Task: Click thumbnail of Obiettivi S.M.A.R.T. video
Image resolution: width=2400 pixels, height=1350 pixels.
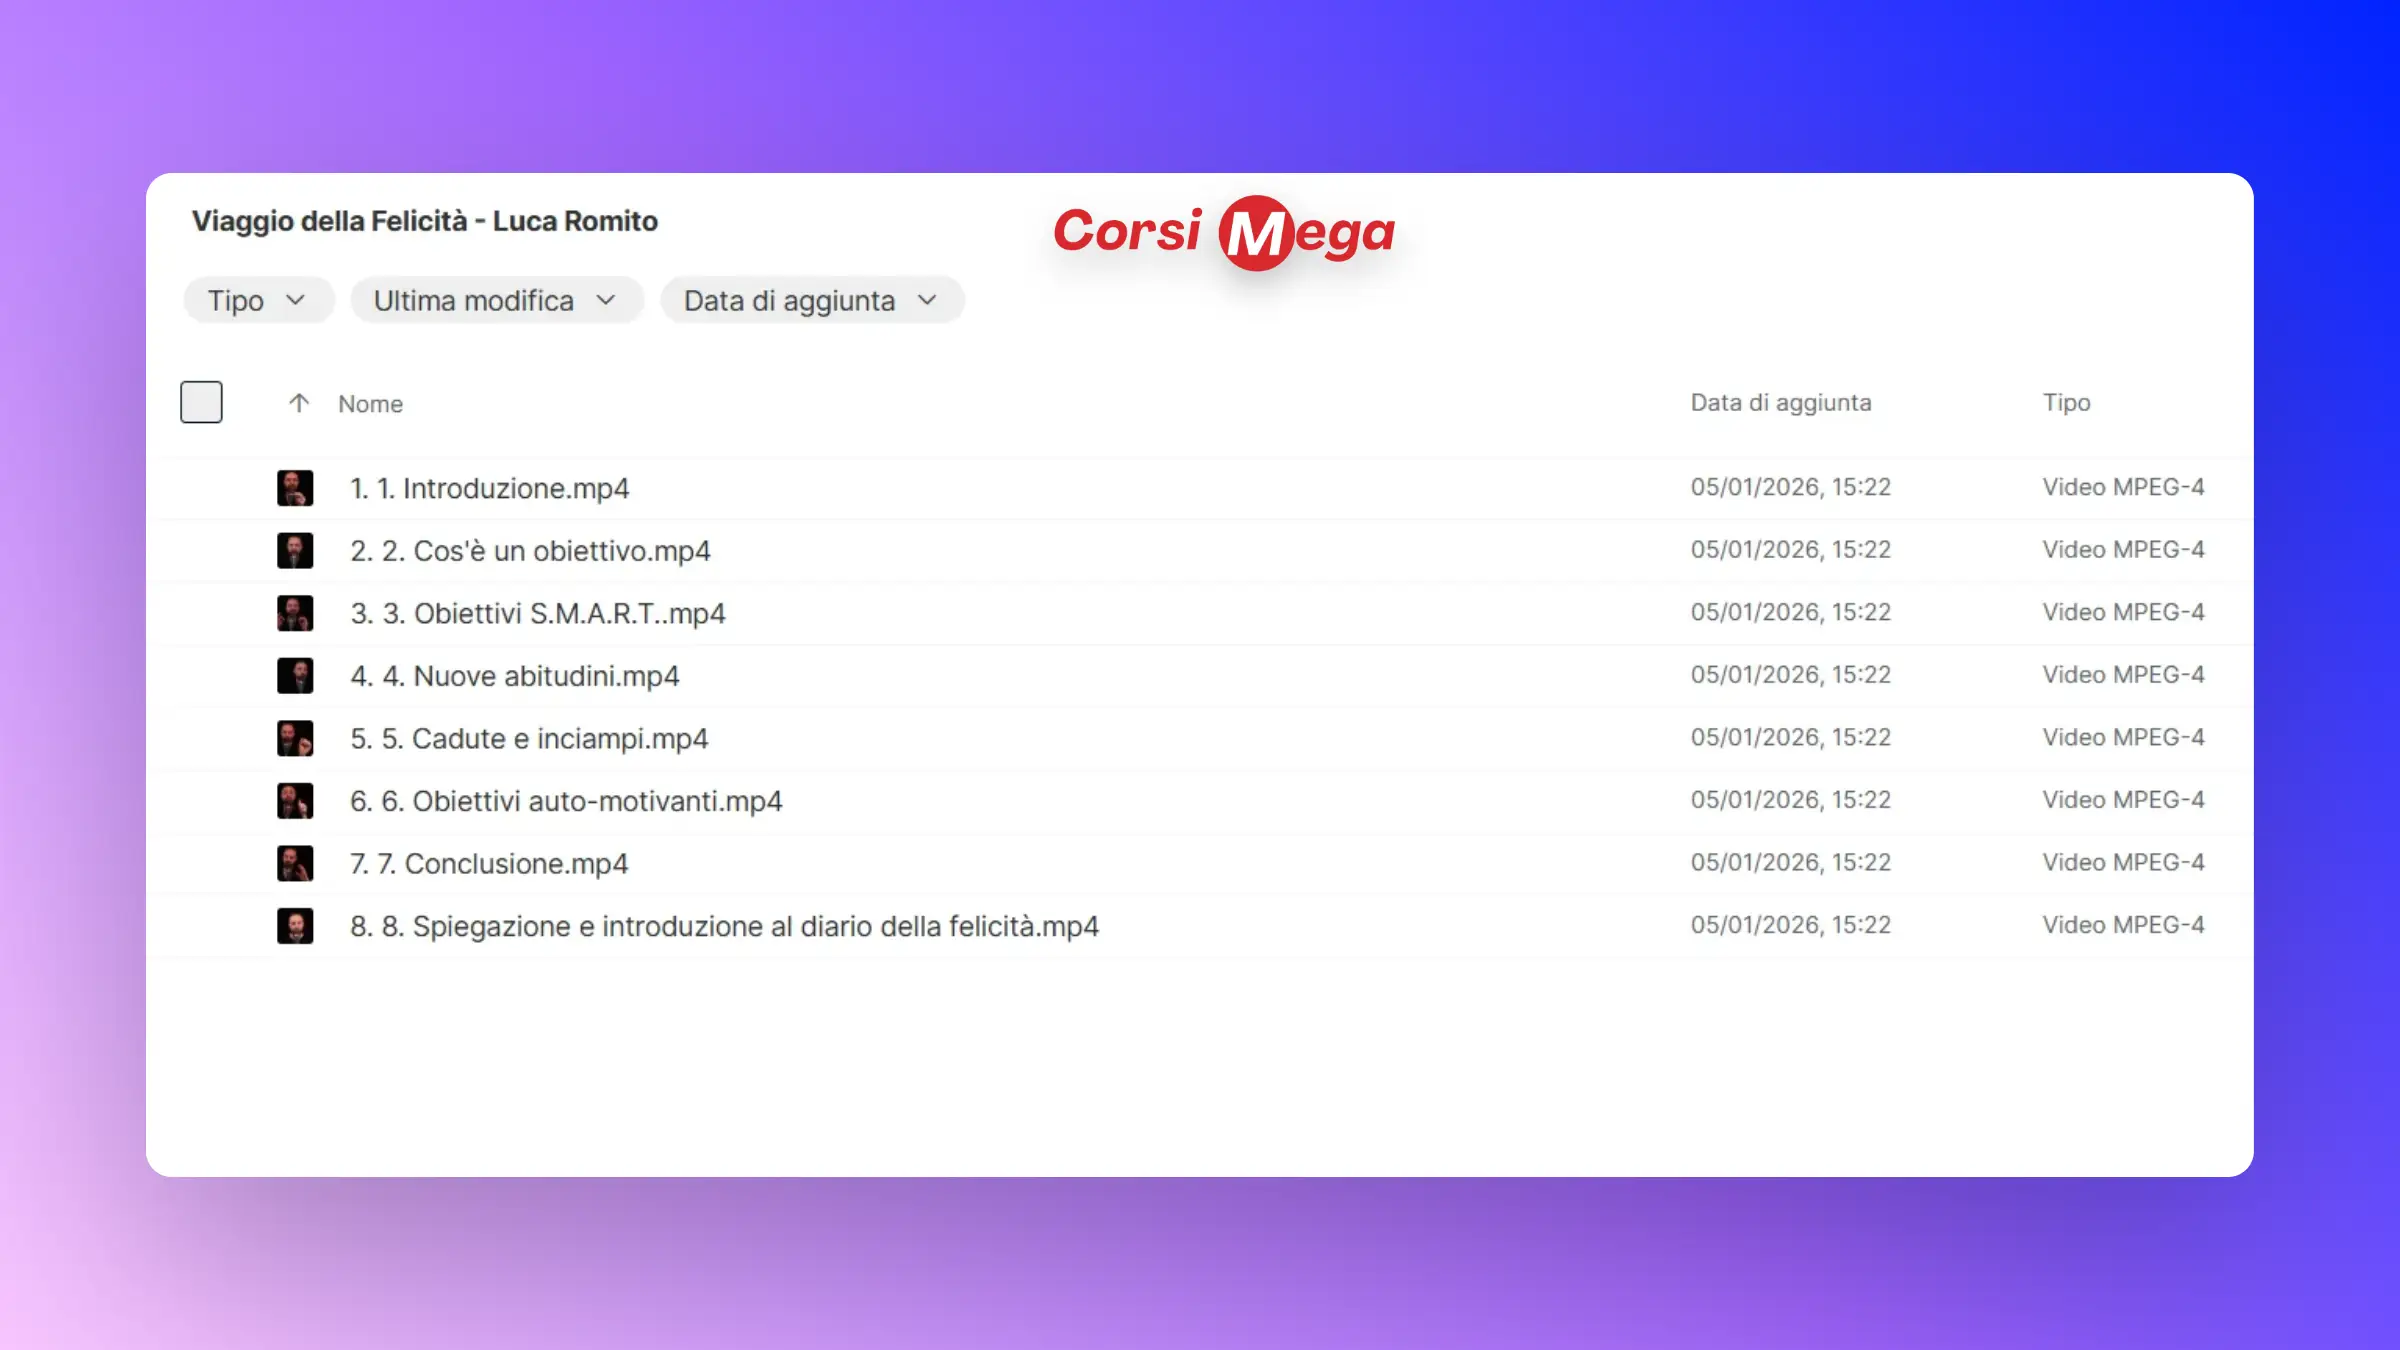Action: [295, 613]
